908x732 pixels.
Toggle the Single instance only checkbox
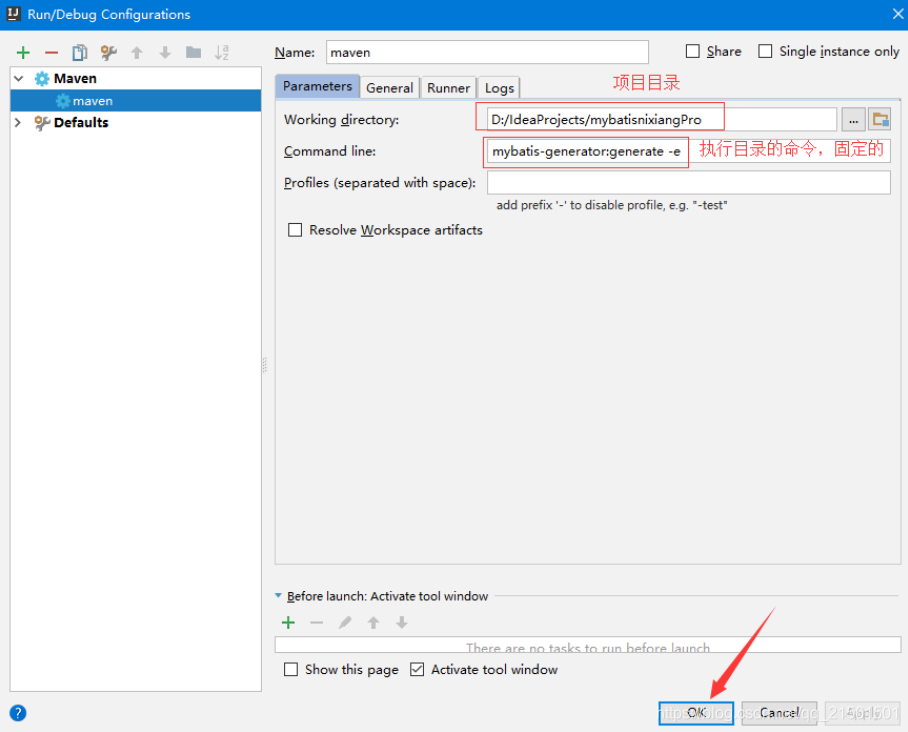(766, 52)
